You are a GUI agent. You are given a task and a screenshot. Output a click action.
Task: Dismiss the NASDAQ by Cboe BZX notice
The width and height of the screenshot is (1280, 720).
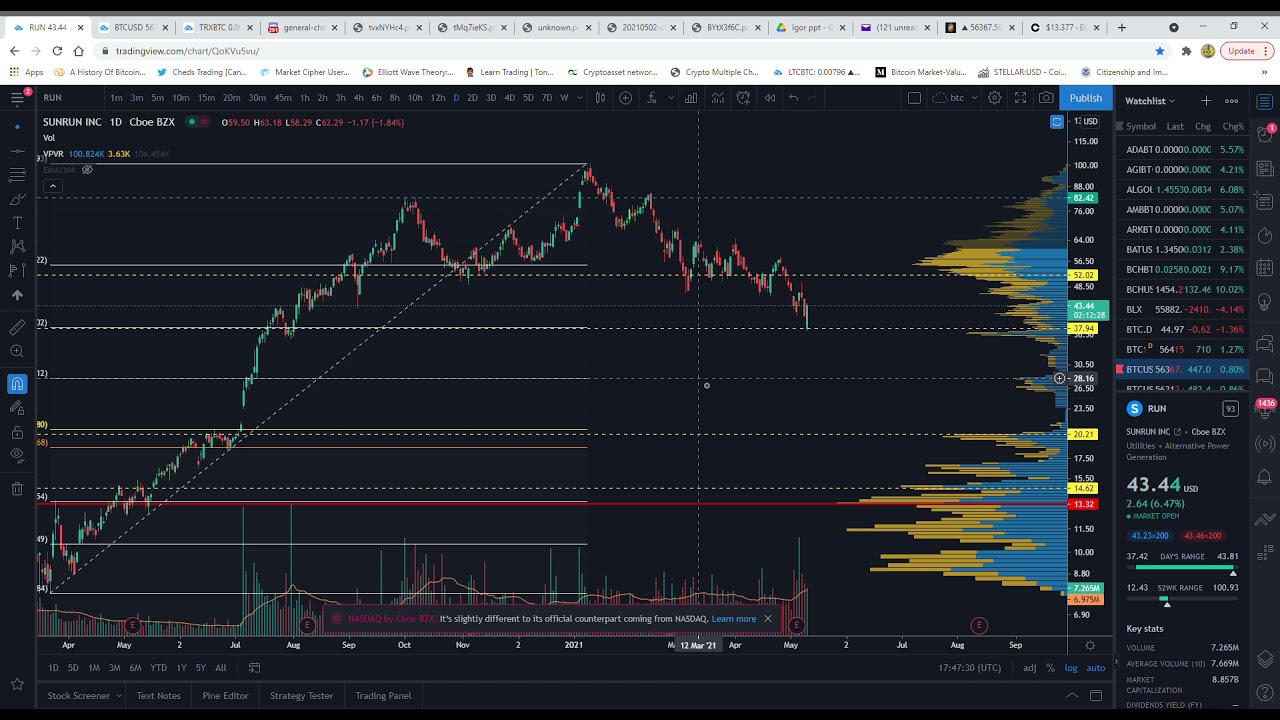pos(768,619)
